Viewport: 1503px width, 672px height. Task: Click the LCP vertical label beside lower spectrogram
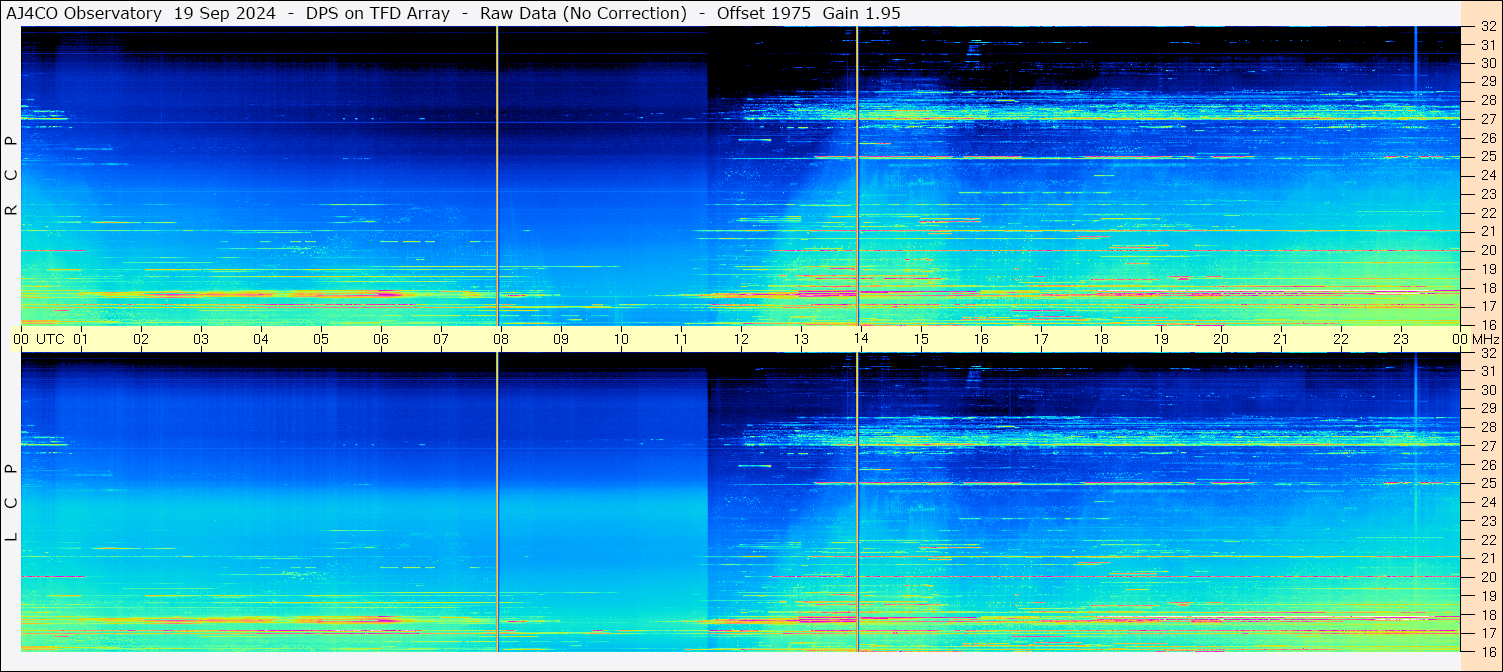click(11, 502)
